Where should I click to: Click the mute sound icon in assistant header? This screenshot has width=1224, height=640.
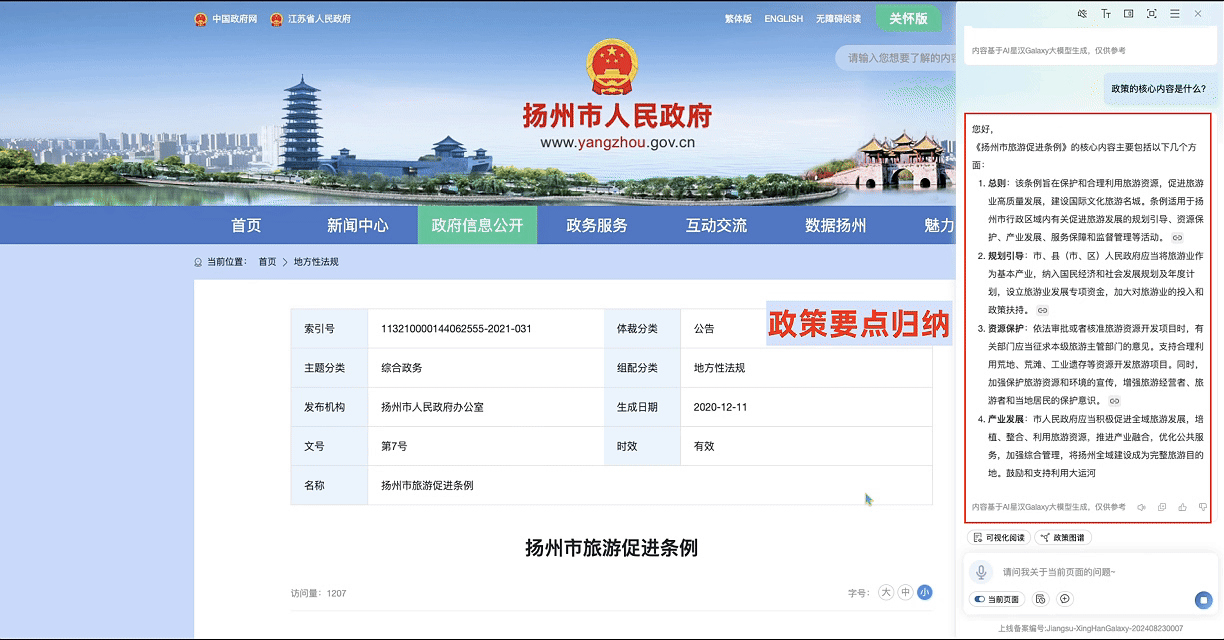[x=1082, y=14]
